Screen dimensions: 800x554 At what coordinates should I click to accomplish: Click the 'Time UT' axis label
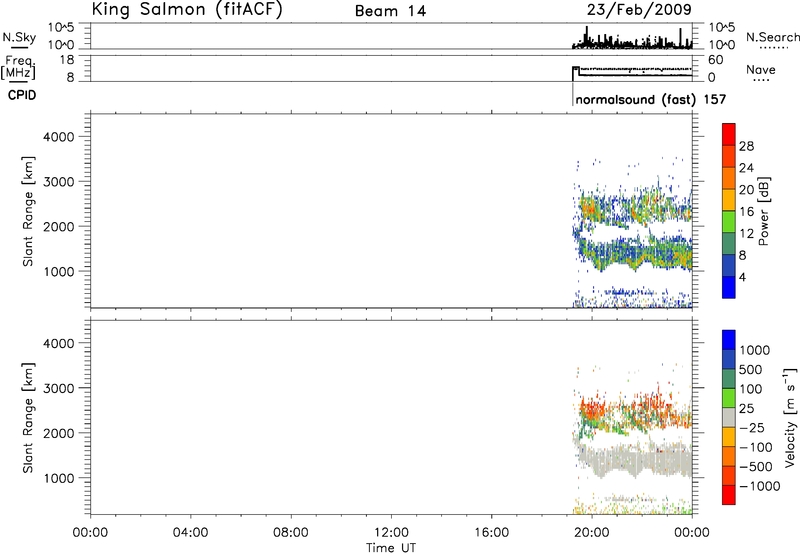pos(391,548)
